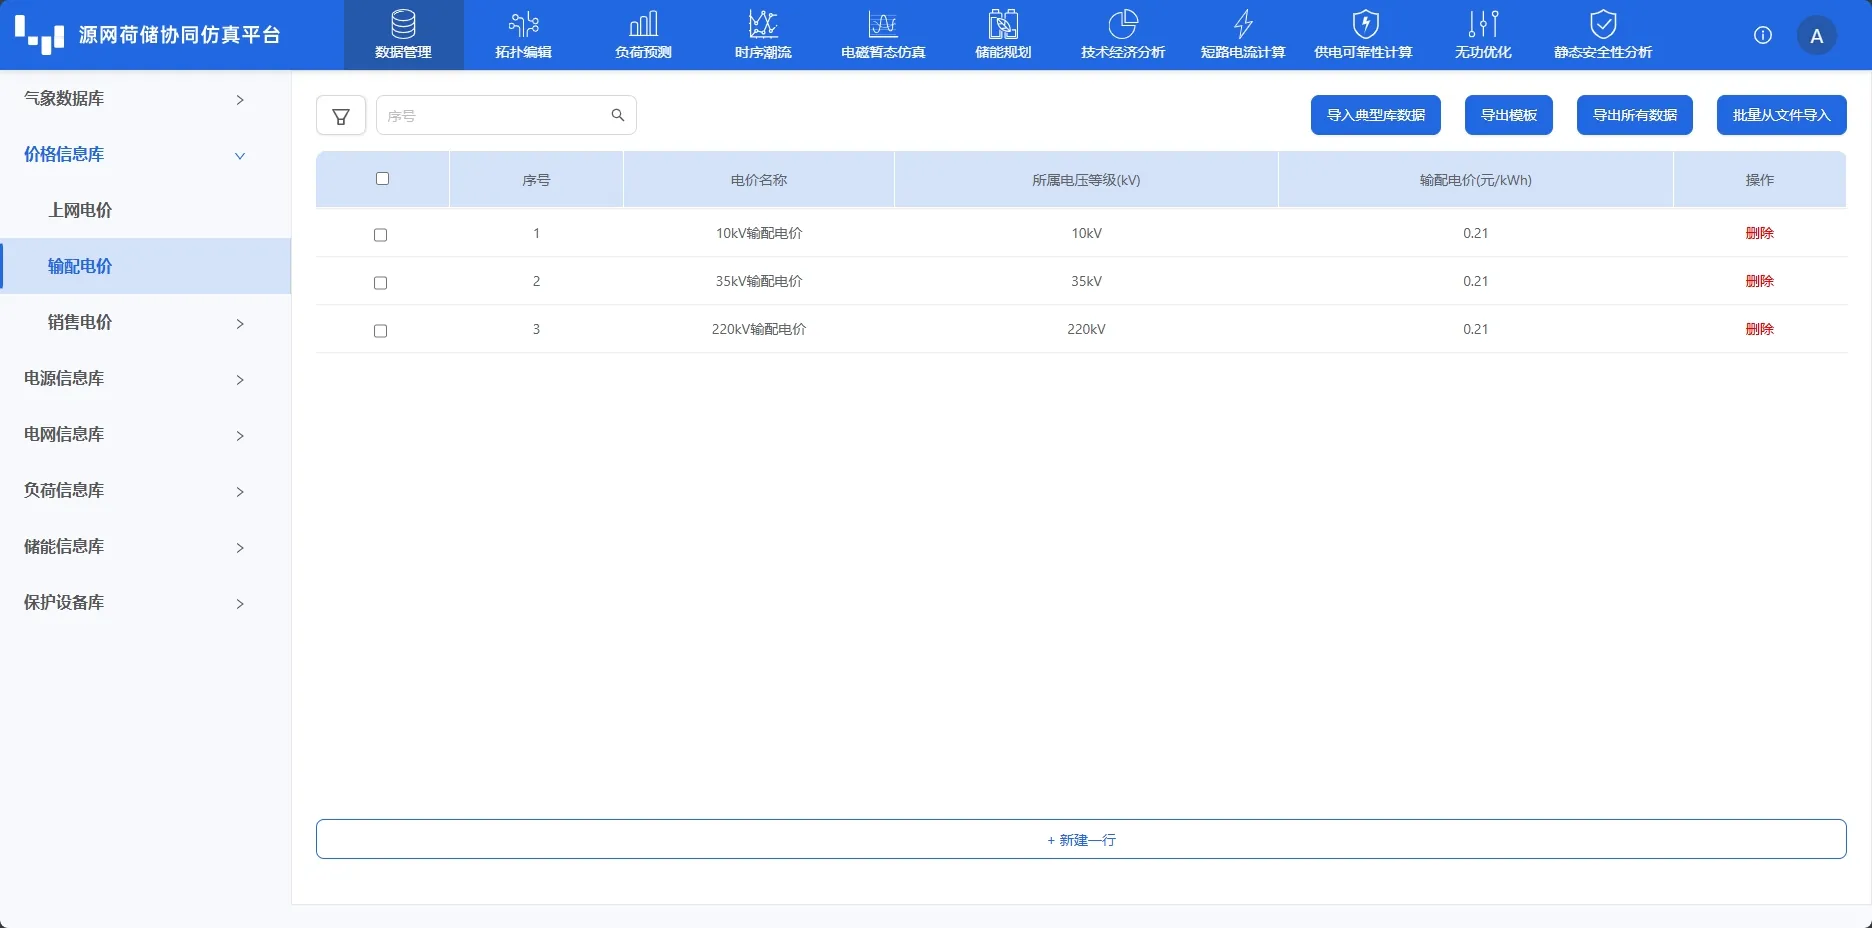
Task: Click the 所属电压等级(kV) column header
Action: coord(1086,180)
